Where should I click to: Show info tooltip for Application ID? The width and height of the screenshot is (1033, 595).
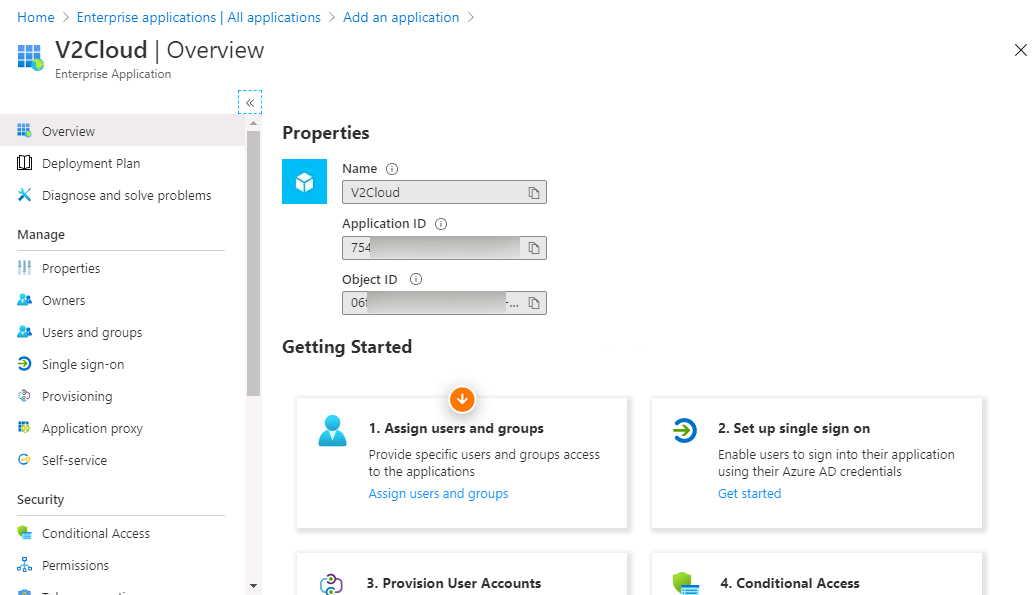tap(441, 224)
